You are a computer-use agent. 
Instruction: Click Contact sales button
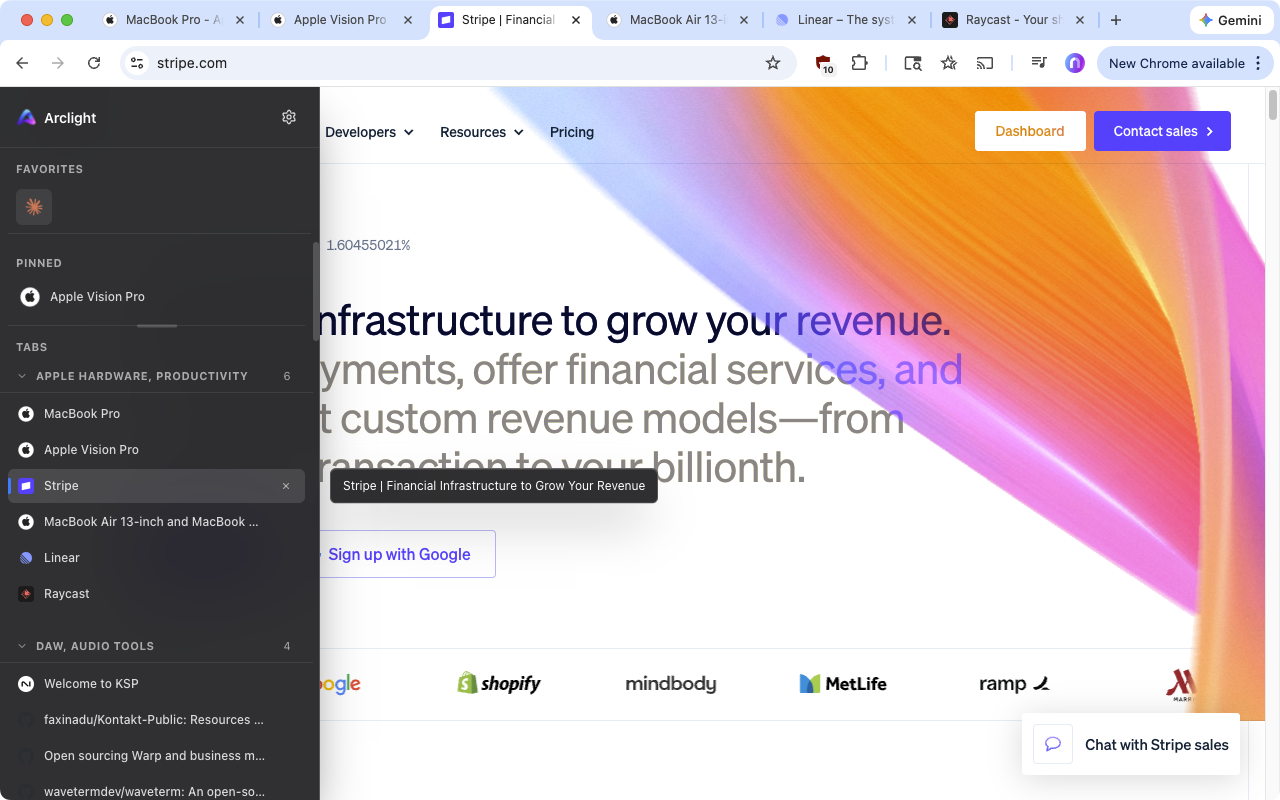[x=1162, y=131]
